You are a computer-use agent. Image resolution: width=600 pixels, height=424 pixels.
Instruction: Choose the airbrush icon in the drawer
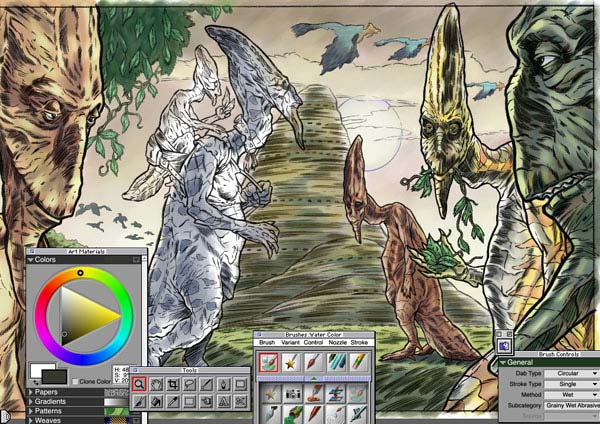[x=358, y=414]
